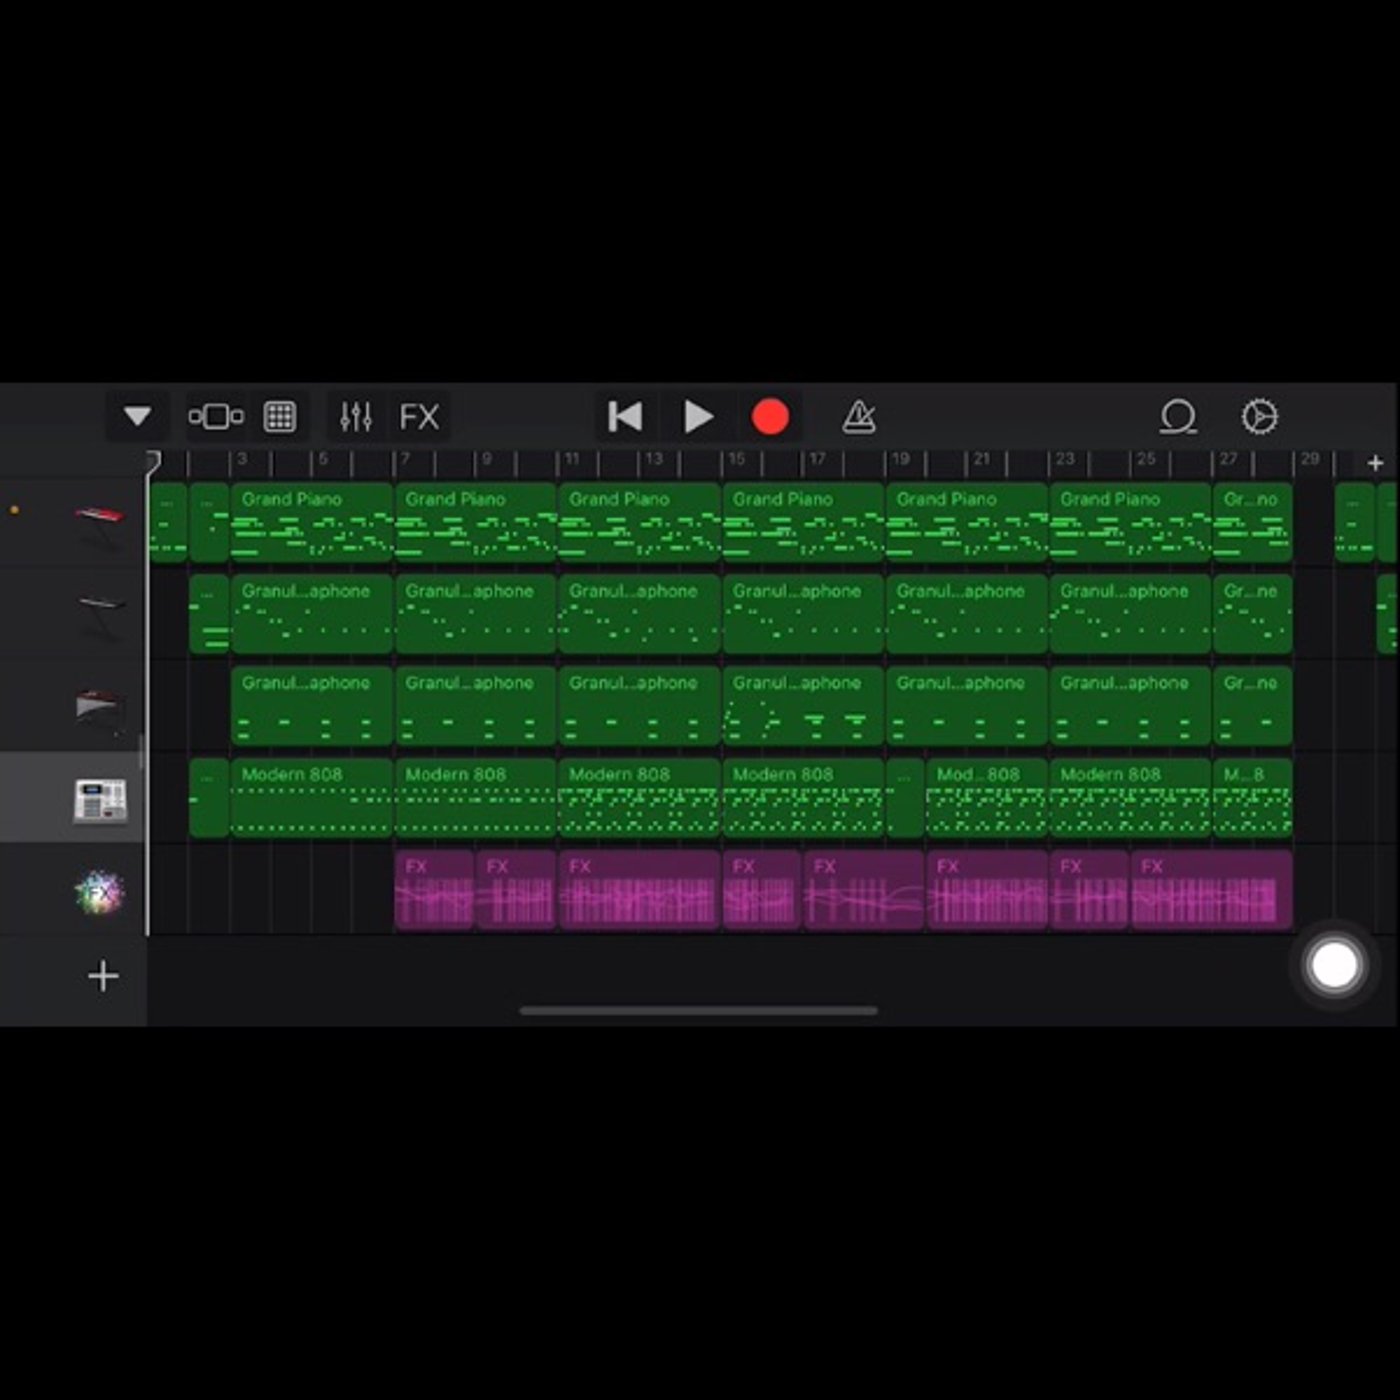Viewport: 1400px width, 1400px height.
Task: Open the track mixer controls
Action: 356,416
